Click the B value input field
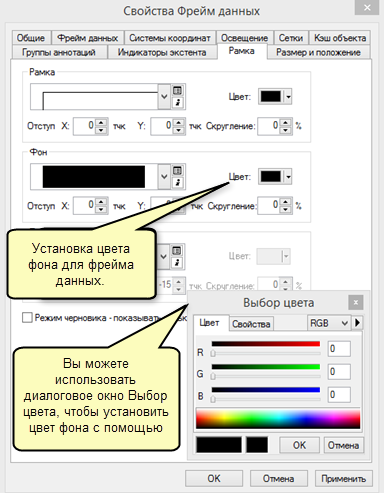 click(x=339, y=395)
